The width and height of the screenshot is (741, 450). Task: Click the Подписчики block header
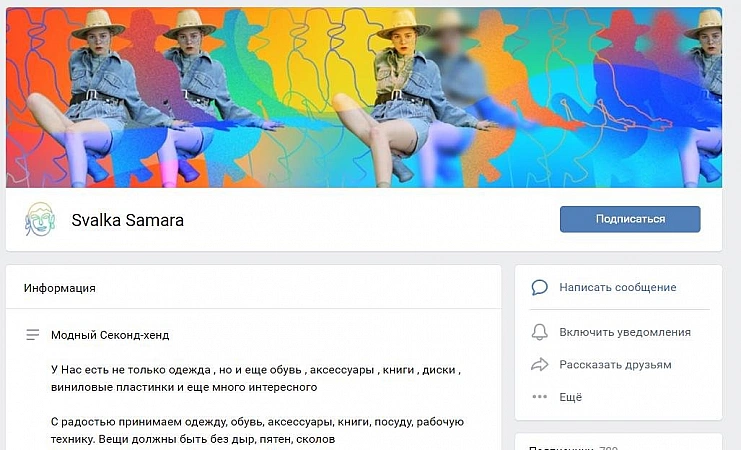pos(573,447)
